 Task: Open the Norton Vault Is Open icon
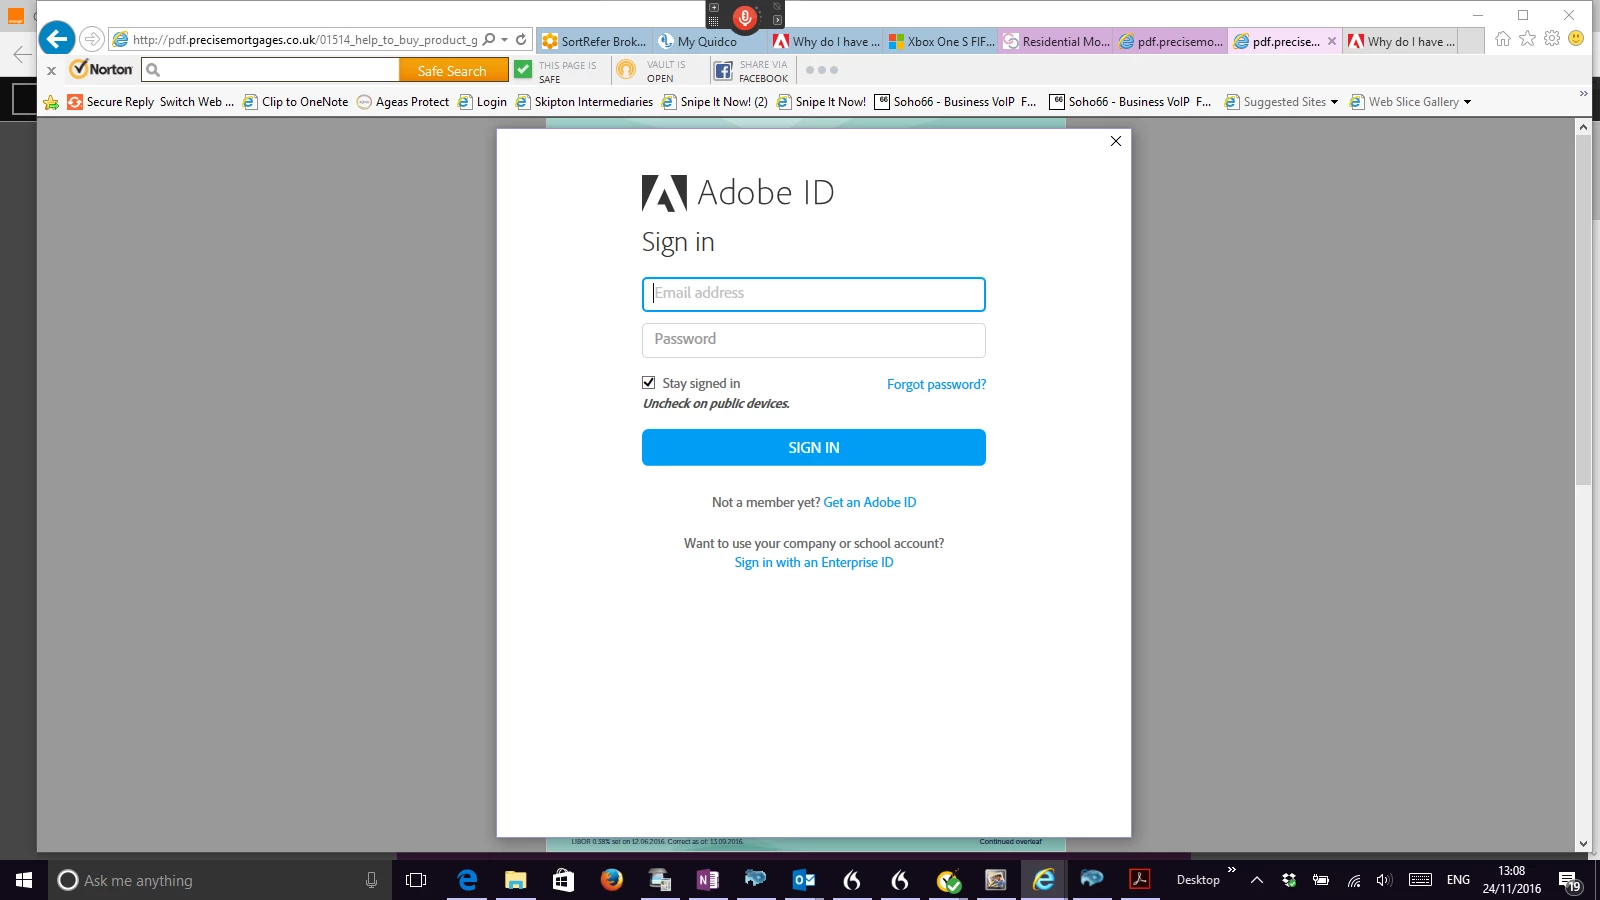tap(626, 69)
